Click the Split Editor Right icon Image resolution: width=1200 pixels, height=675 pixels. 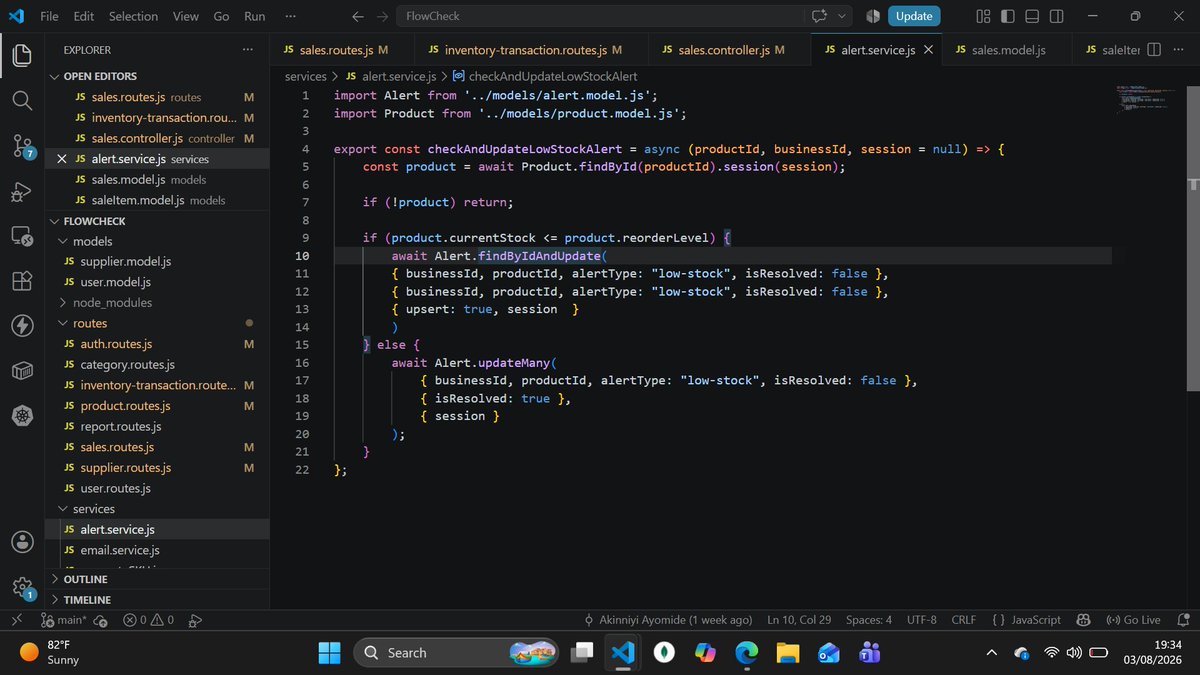[1153, 49]
